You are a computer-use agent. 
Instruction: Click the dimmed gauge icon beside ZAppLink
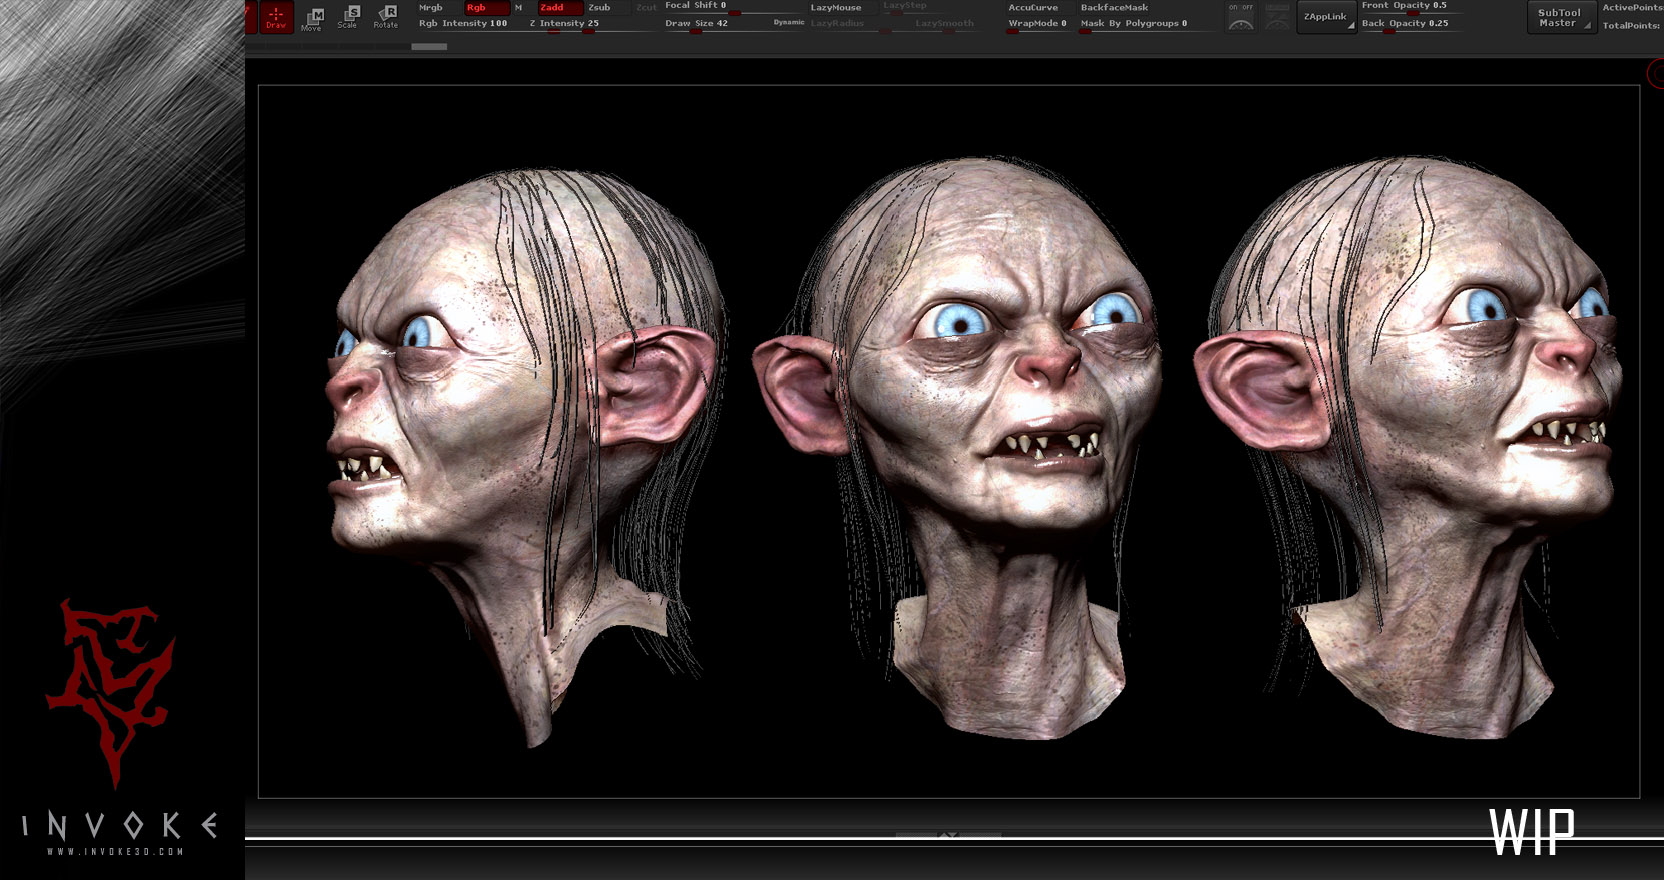1277,17
